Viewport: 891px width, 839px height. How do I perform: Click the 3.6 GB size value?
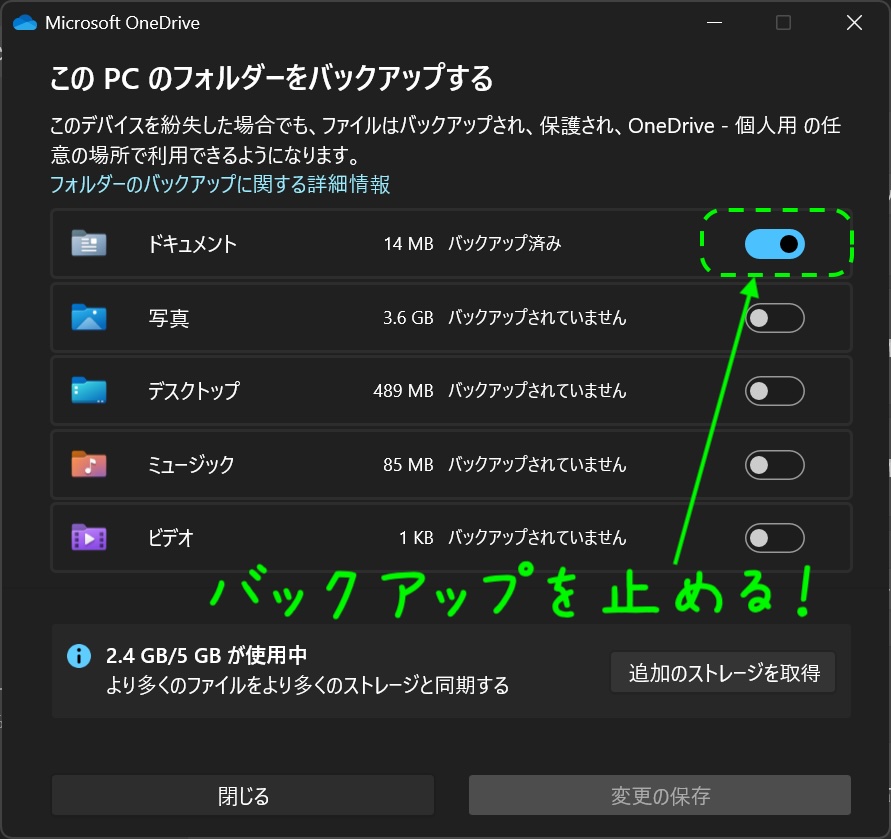click(408, 318)
